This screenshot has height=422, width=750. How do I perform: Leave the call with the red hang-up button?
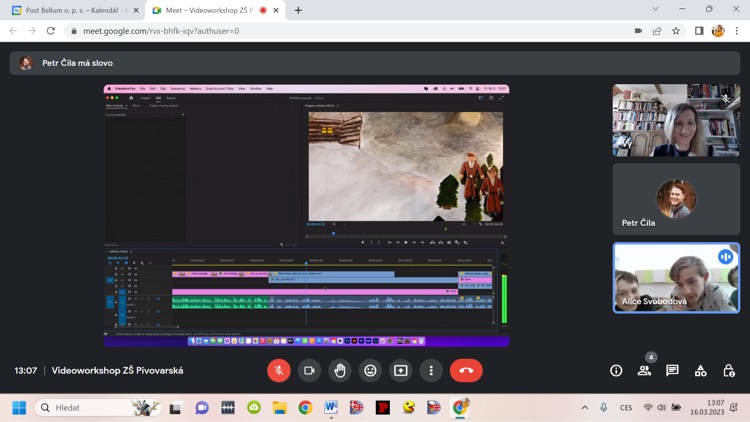click(466, 371)
